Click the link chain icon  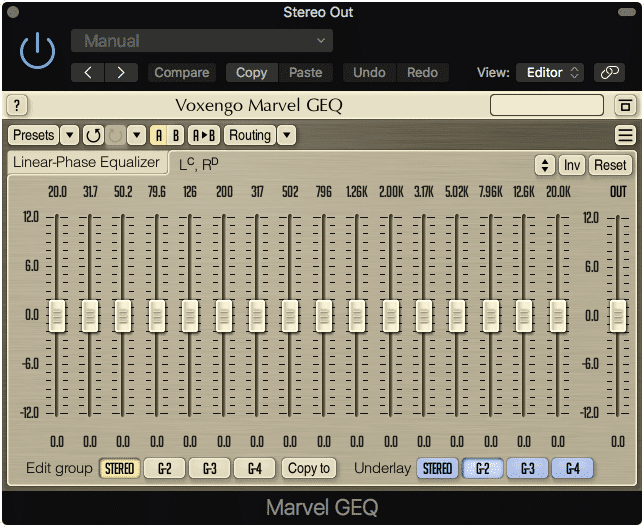pyautogui.click(x=610, y=73)
